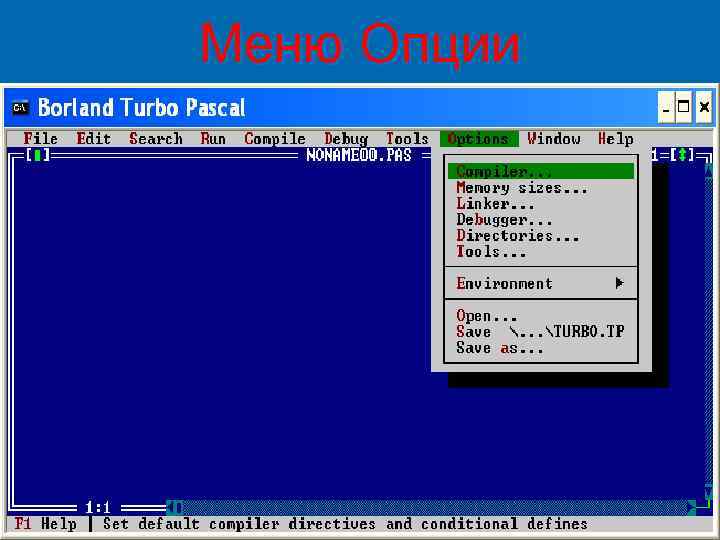Open the Help menu
Image resolution: width=720 pixels, height=540 pixels.
tap(615, 139)
